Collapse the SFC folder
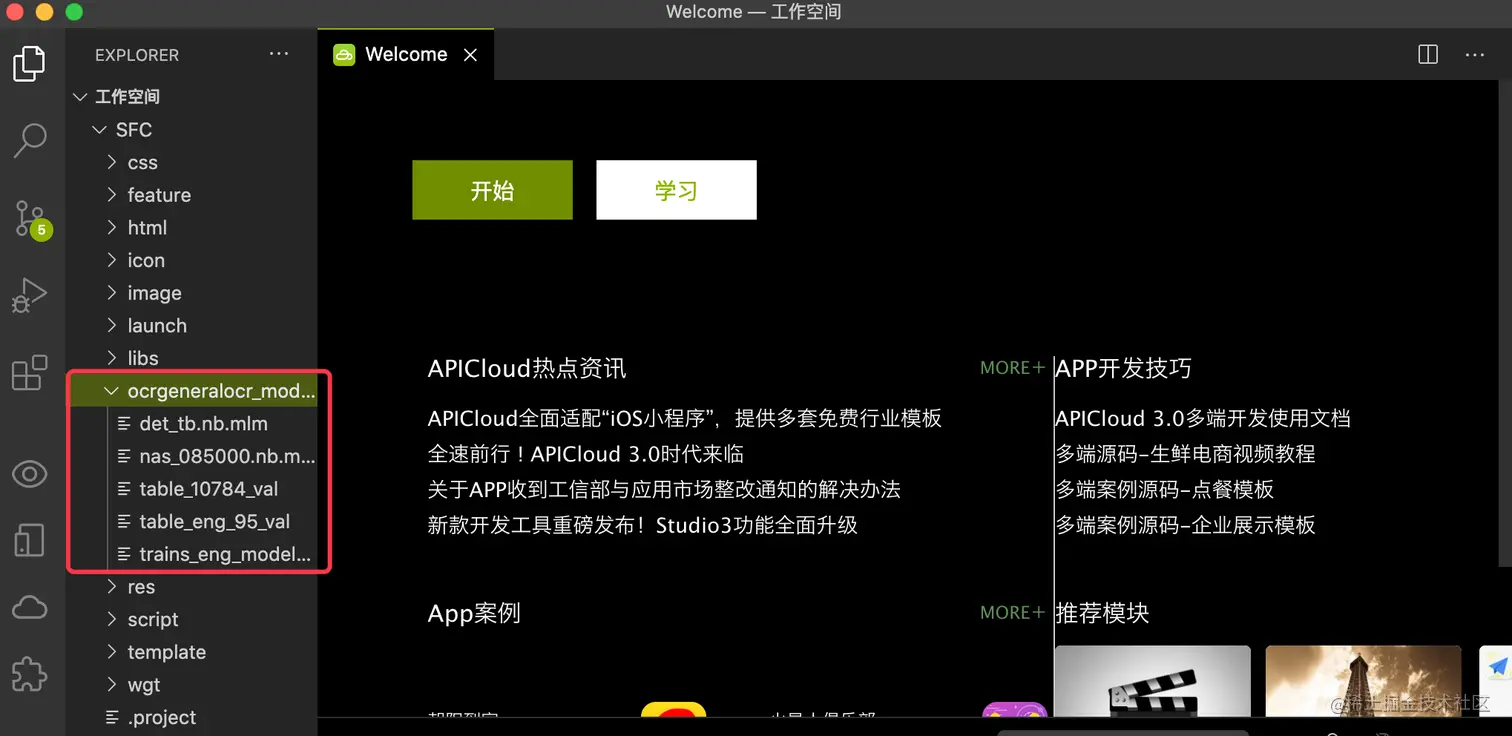 point(192,130)
